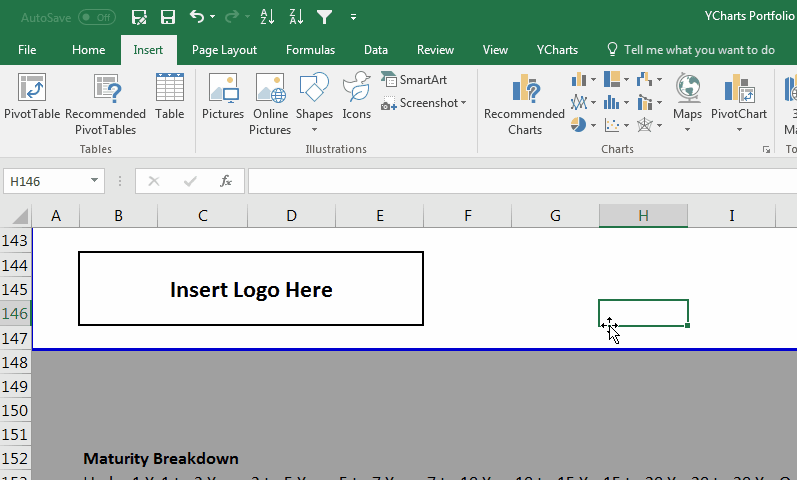
Task: Click the Filter funnel icon
Action: tap(324, 17)
